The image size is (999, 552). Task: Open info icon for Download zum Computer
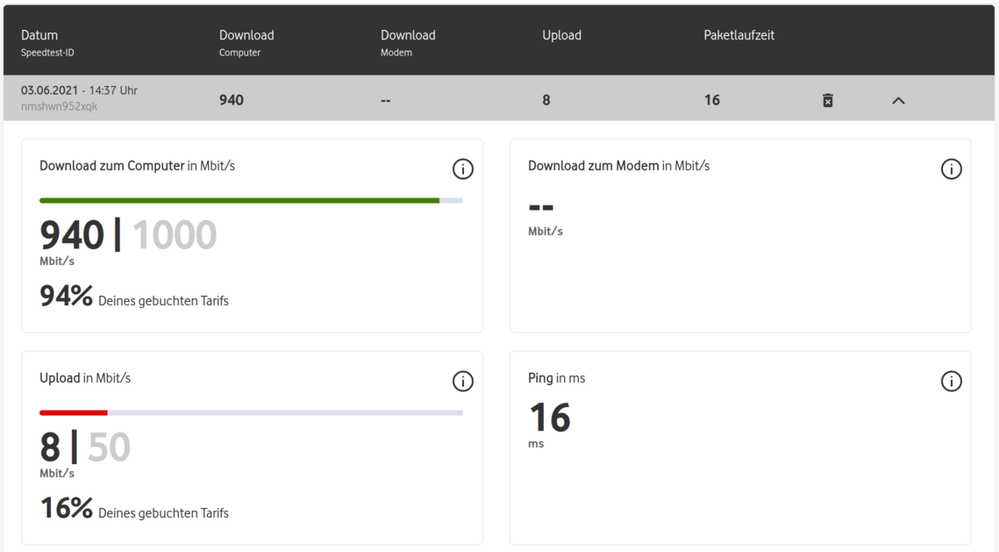[x=462, y=169]
